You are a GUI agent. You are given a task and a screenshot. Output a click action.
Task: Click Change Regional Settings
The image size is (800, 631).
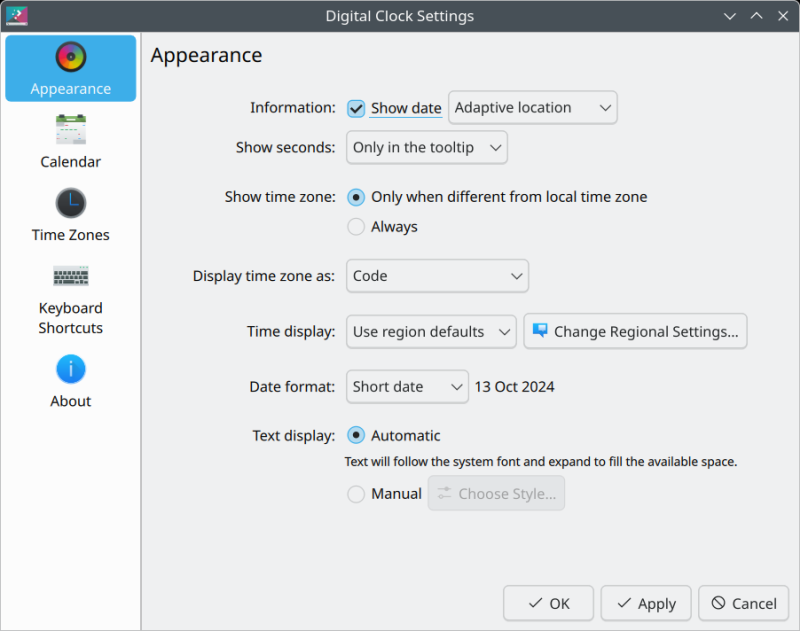click(635, 331)
